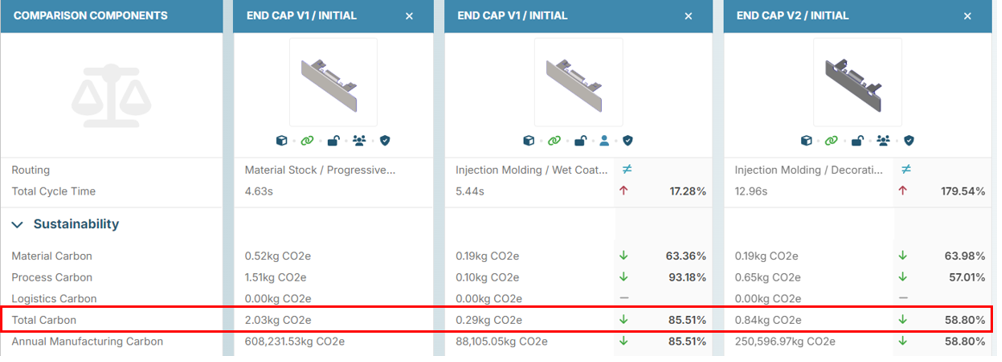
Task: Click the group users icon in first End Cap V1
Action: (x=359, y=141)
